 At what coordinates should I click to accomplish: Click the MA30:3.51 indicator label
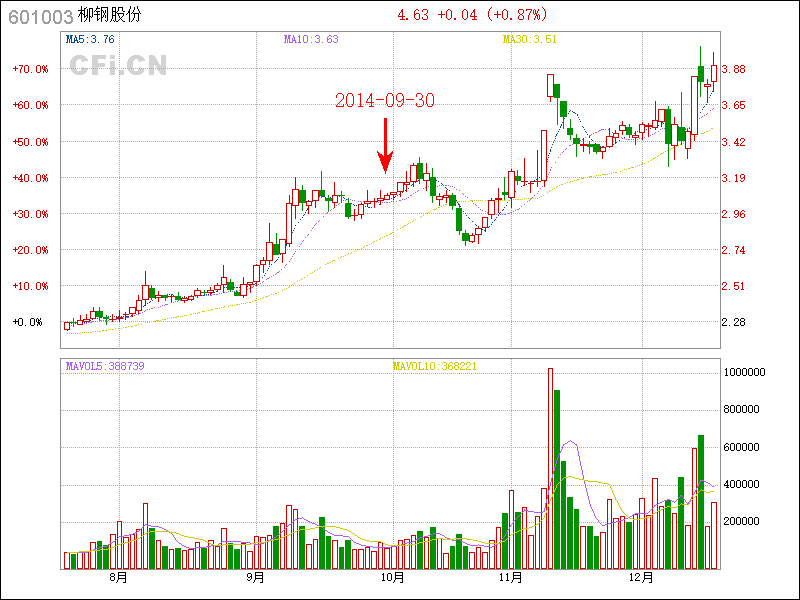click(x=530, y=39)
